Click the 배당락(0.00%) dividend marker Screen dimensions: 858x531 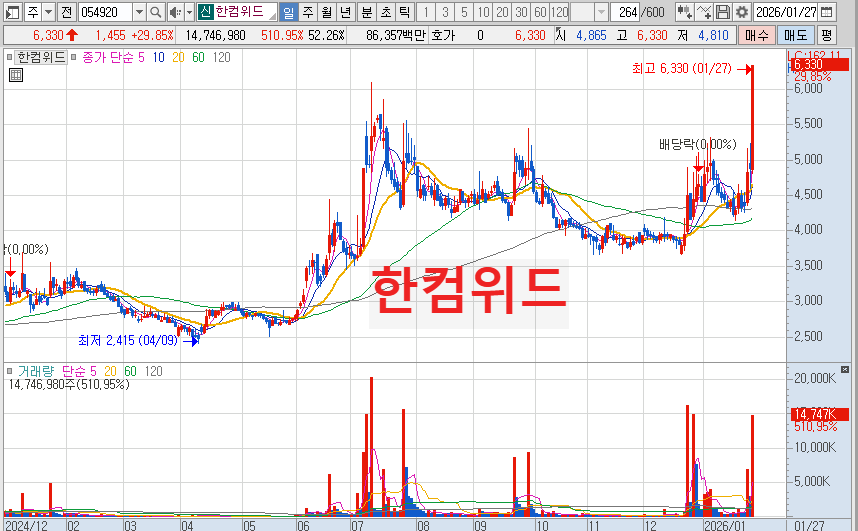(x=698, y=145)
